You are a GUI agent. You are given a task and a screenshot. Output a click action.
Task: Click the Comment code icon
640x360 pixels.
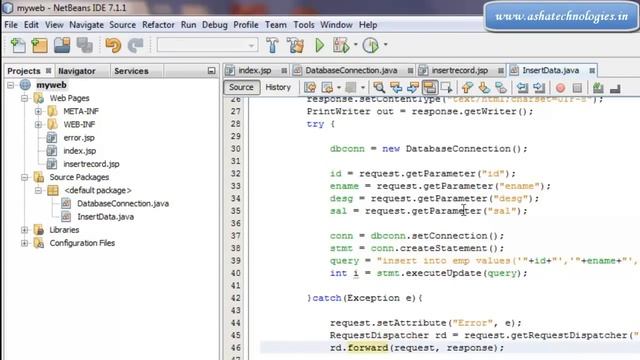[598, 87]
